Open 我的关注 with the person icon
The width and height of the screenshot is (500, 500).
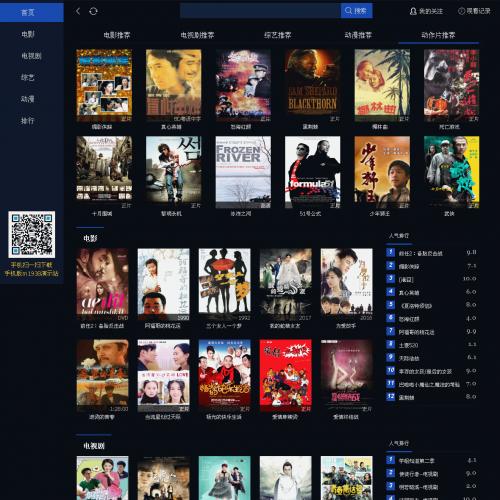click(426, 11)
